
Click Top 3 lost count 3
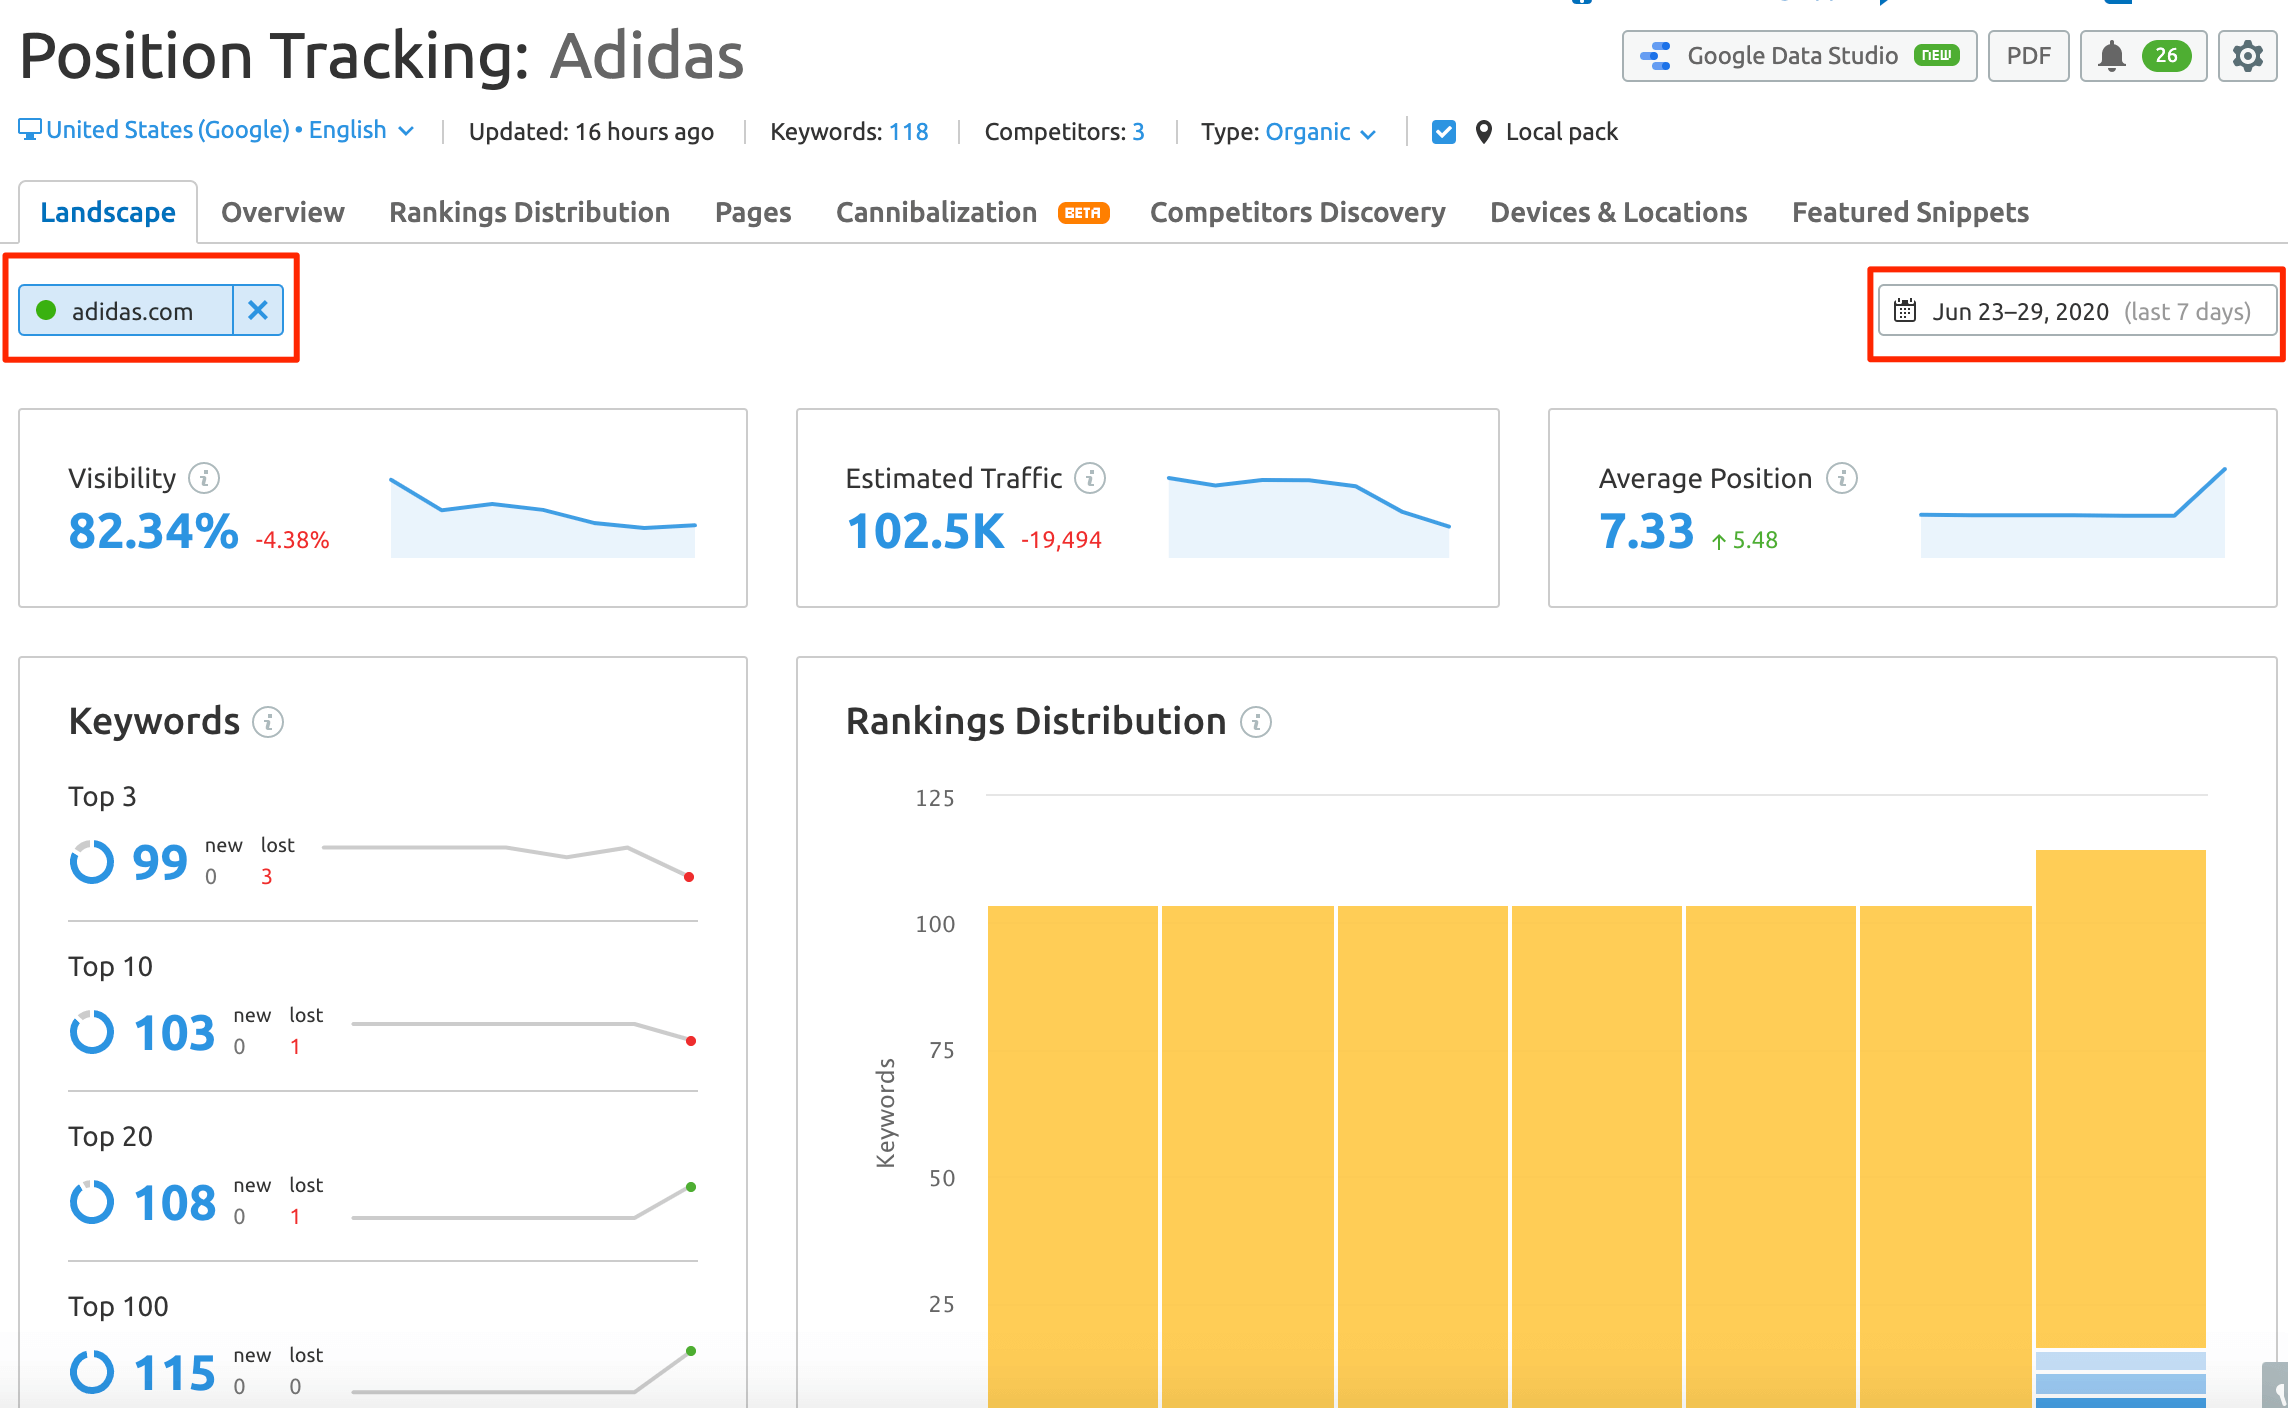pos(266,877)
